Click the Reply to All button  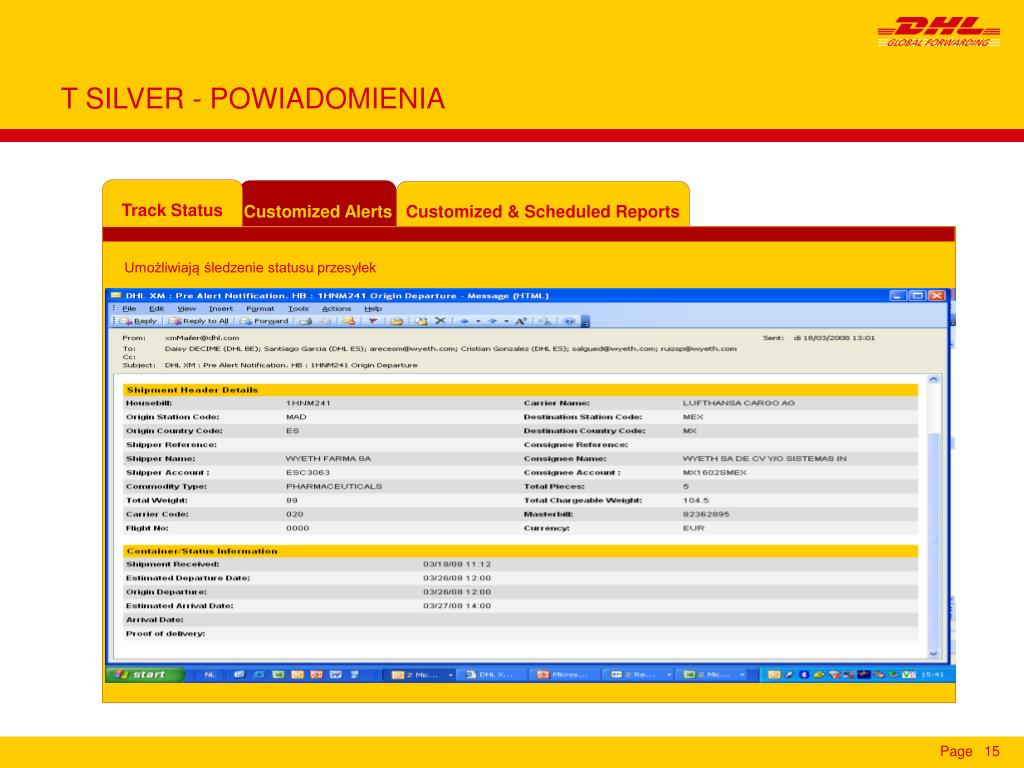(199, 321)
